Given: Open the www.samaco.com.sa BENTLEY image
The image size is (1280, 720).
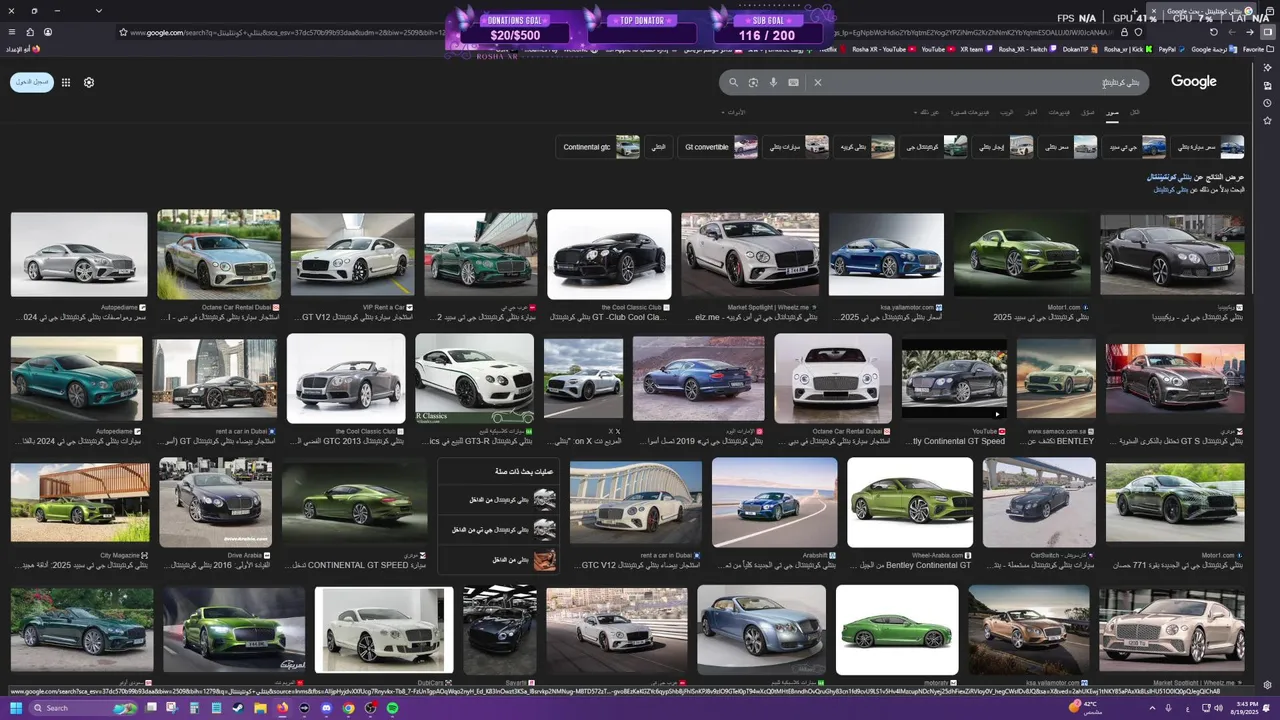Looking at the screenshot, I should click(1056, 378).
